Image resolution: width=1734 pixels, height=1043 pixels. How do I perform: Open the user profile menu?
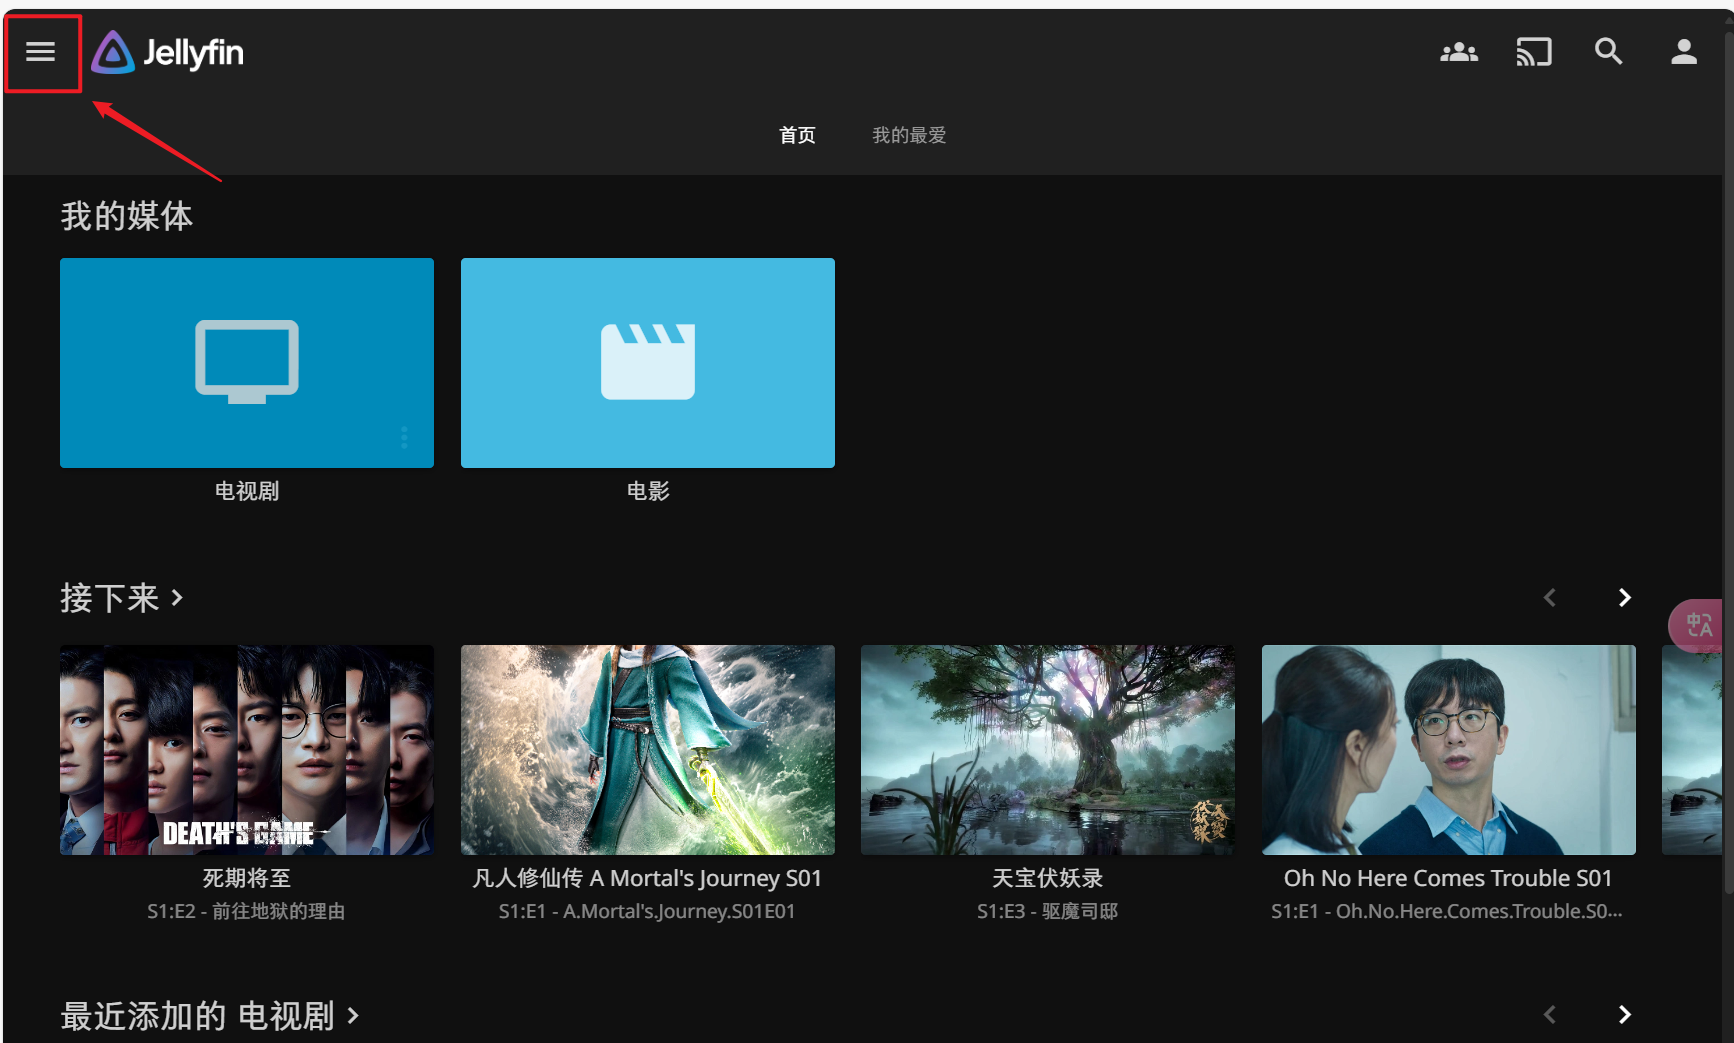tap(1683, 52)
